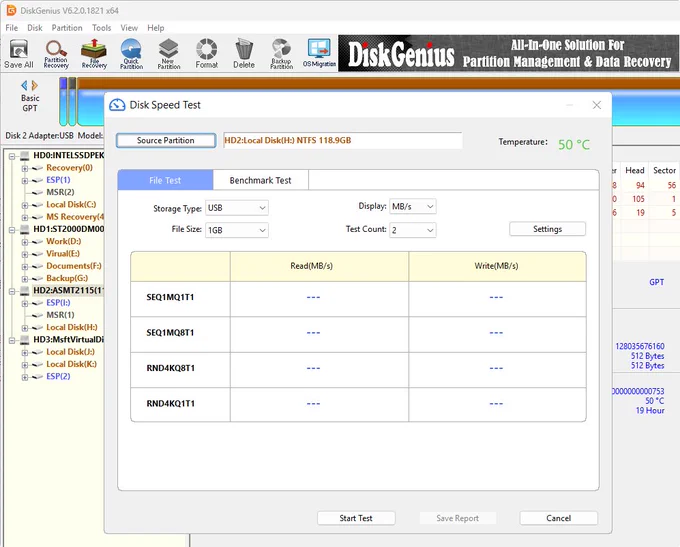Select MSR(1) under HD2 in tree
The height and width of the screenshot is (547, 680).
click(60, 315)
